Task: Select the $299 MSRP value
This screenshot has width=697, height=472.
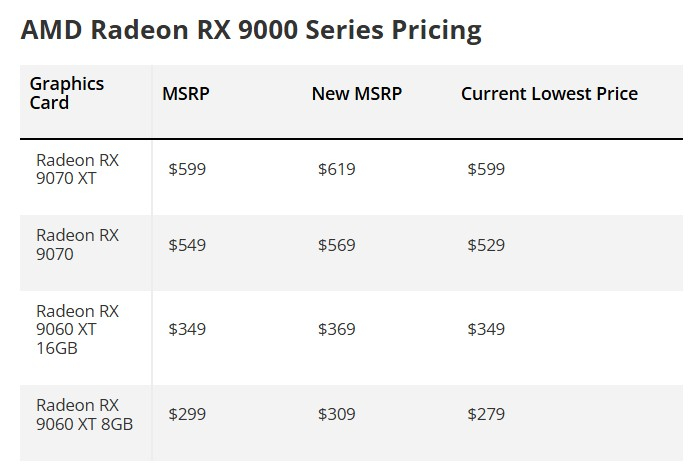Action: point(187,414)
